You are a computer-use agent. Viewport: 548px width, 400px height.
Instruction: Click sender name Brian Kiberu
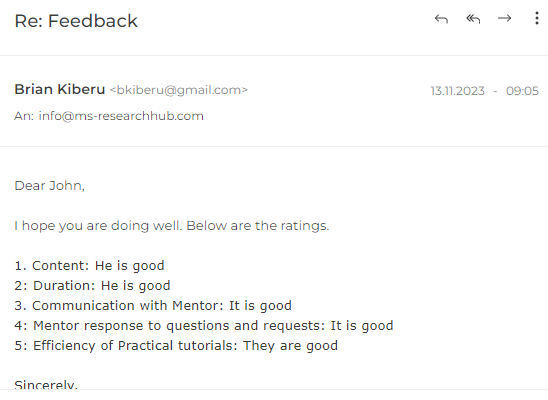click(x=60, y=89)
